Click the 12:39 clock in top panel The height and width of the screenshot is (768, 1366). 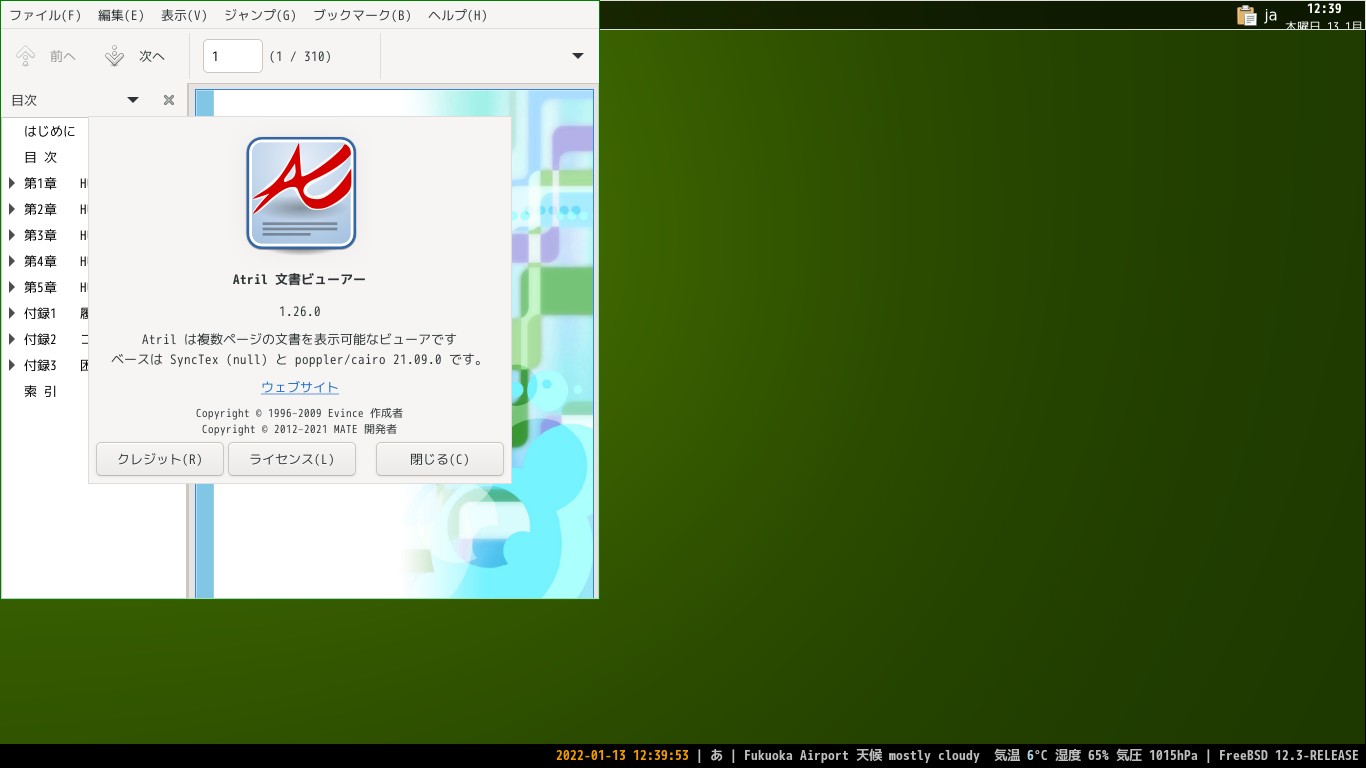(1324, 8)
